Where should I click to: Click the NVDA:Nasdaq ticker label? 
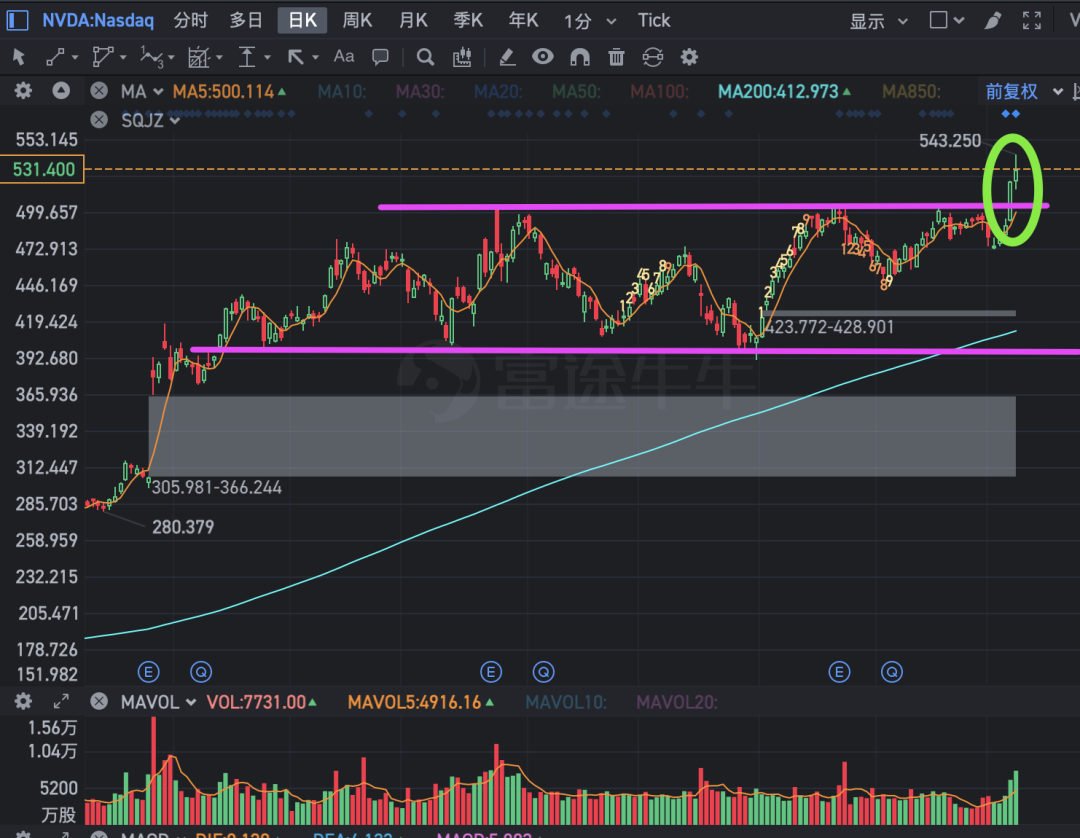point(97,20)
